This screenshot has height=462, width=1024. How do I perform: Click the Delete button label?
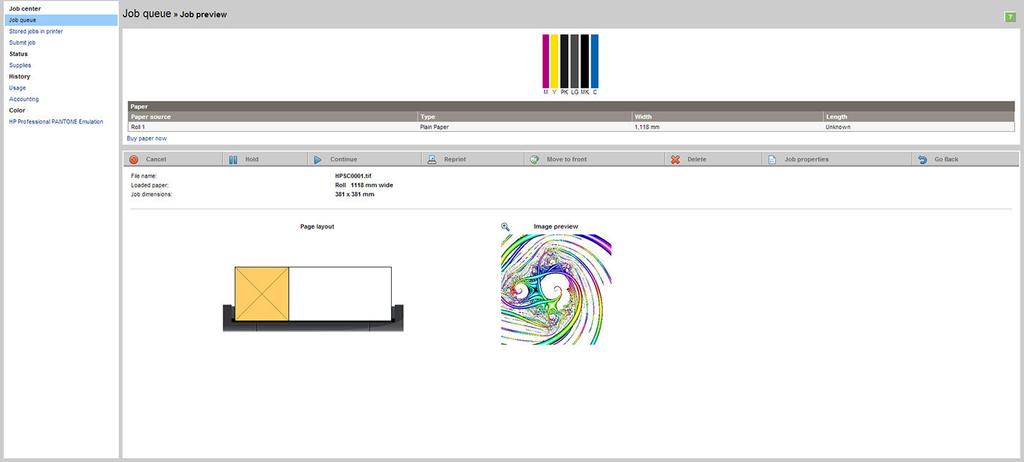pos(697,159)
